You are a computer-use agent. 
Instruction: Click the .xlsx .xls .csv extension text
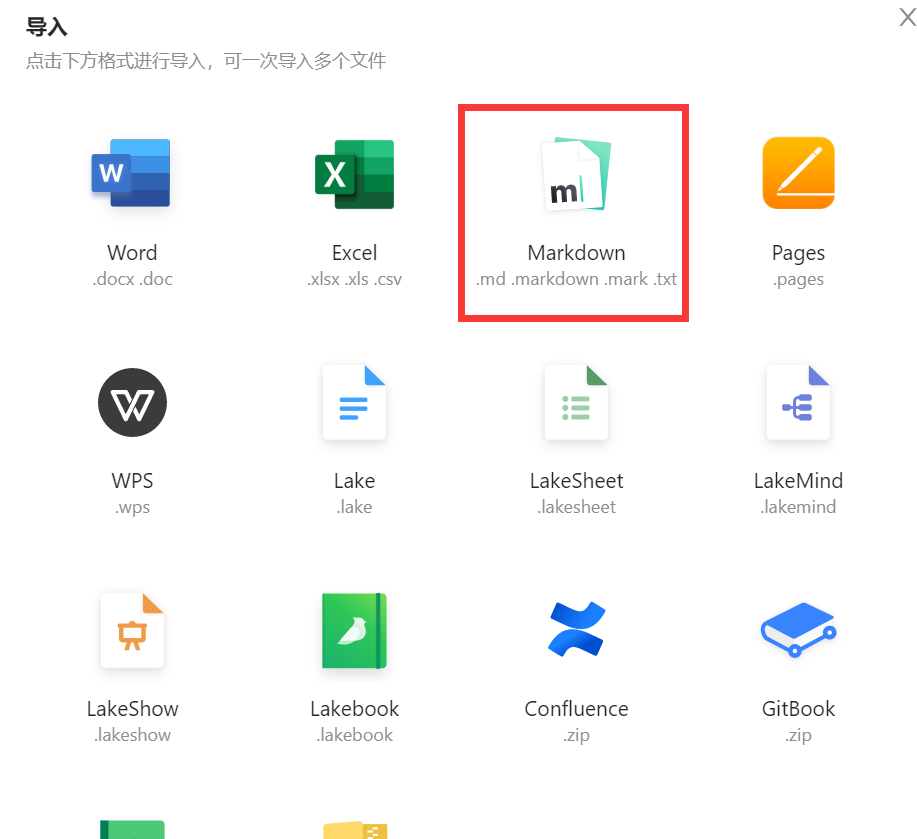(354, 279)
